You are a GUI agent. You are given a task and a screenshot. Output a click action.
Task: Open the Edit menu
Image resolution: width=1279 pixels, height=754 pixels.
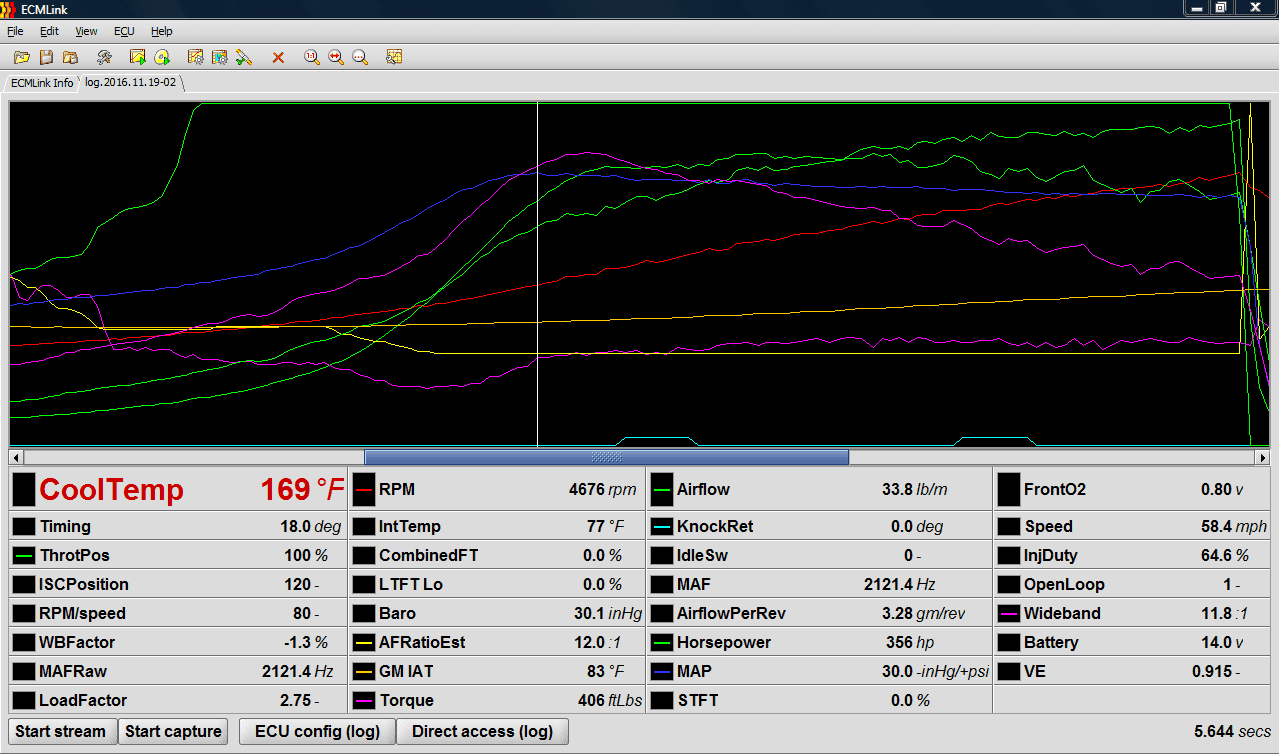[49, 31]
